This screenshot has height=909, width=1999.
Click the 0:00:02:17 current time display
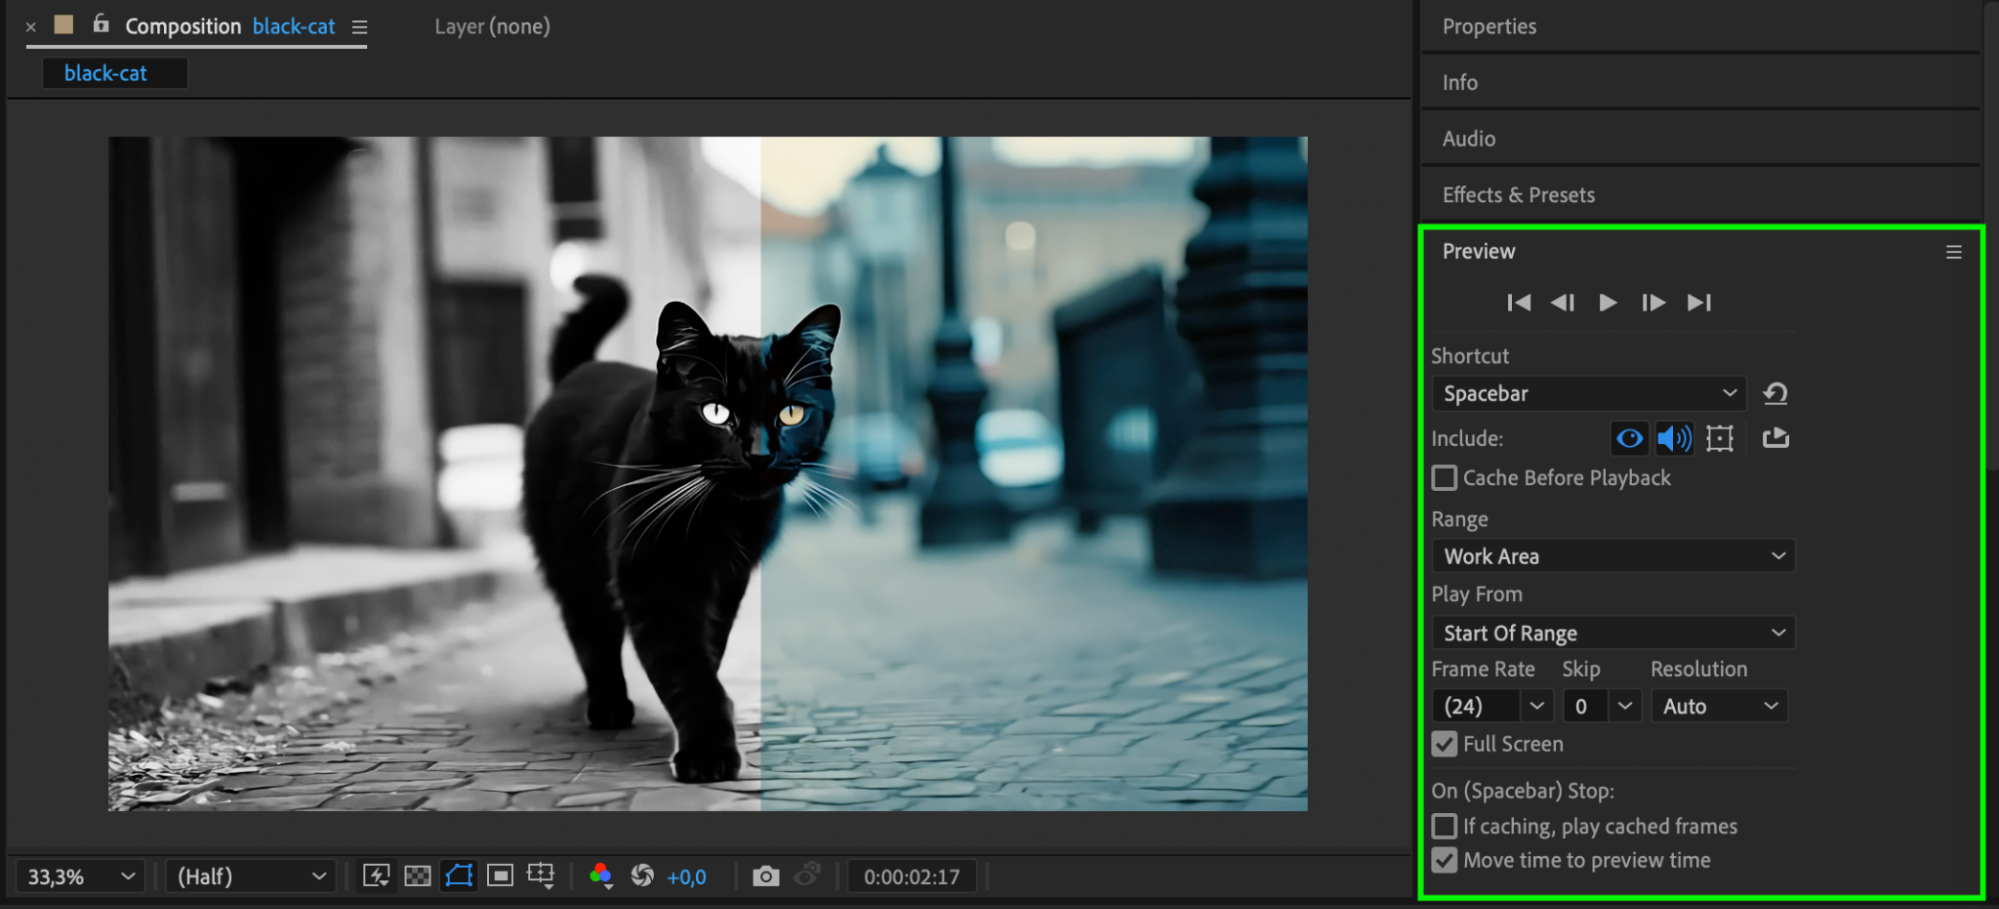[x=911, y=877]
